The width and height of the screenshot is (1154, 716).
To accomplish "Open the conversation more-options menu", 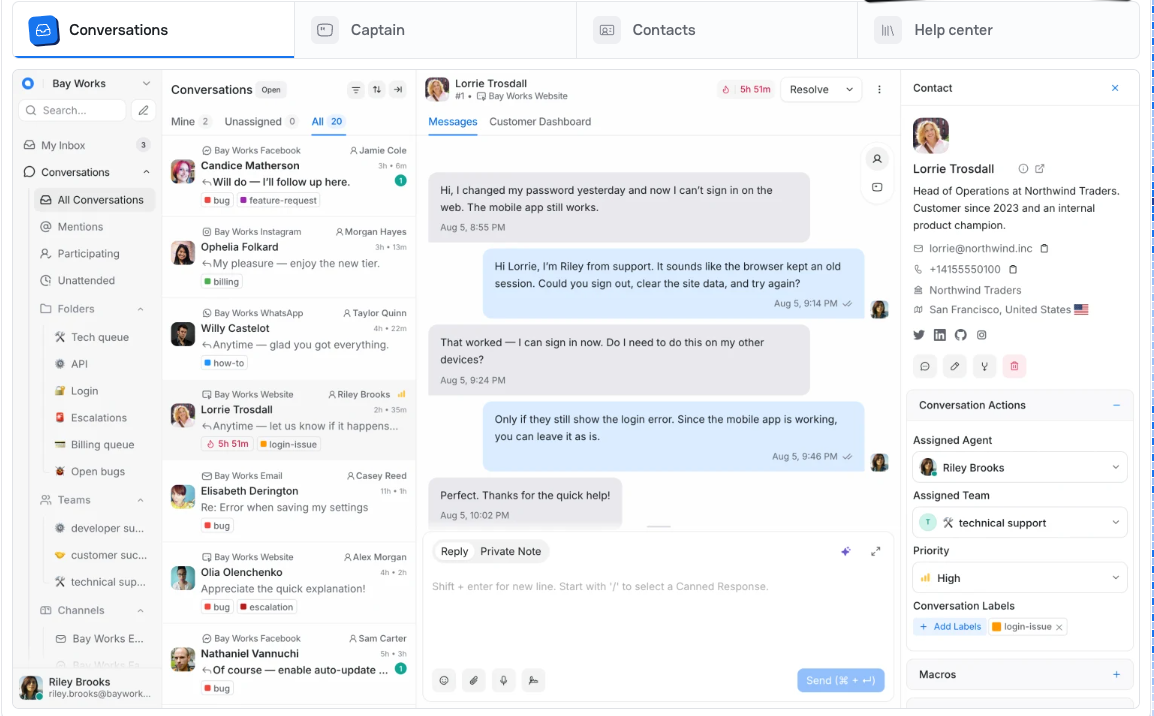I will [879, 90].
